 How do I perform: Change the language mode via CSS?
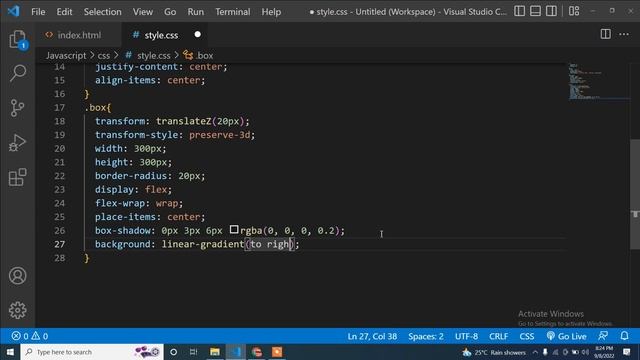pos(527,336)
